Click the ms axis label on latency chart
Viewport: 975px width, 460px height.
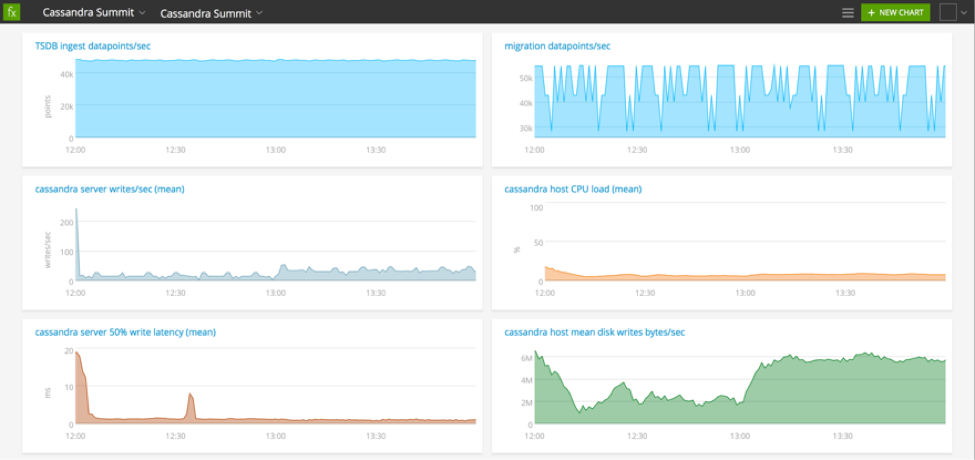47,393
